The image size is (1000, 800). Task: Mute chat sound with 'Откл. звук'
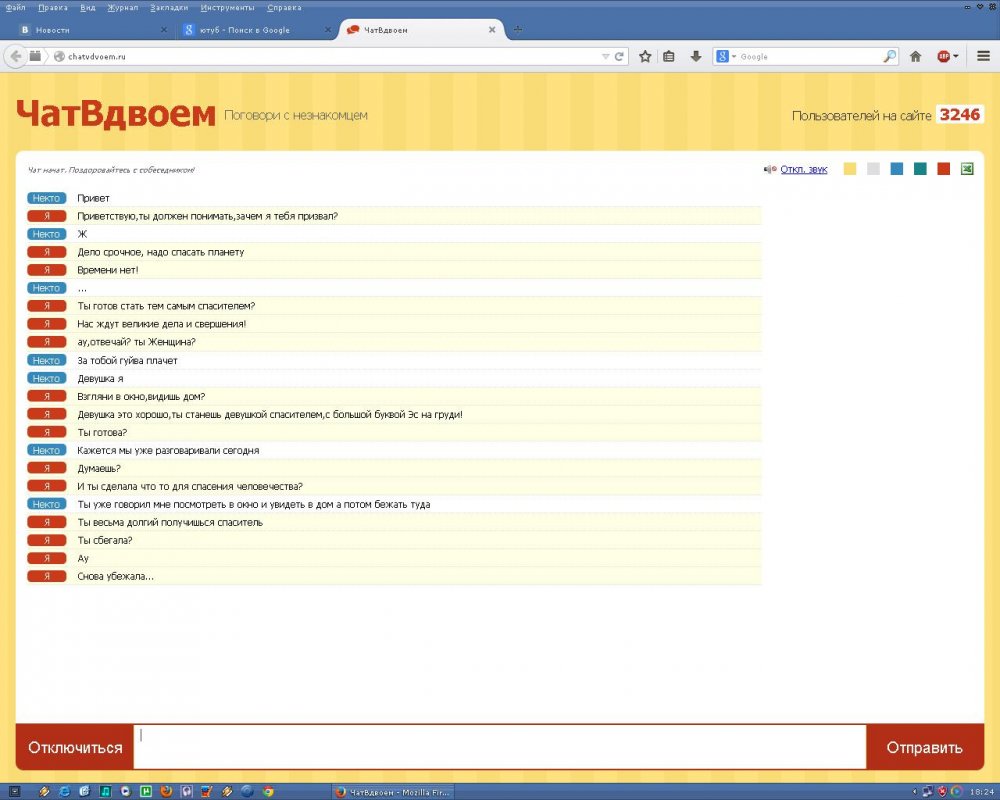[x=803, y=169]
